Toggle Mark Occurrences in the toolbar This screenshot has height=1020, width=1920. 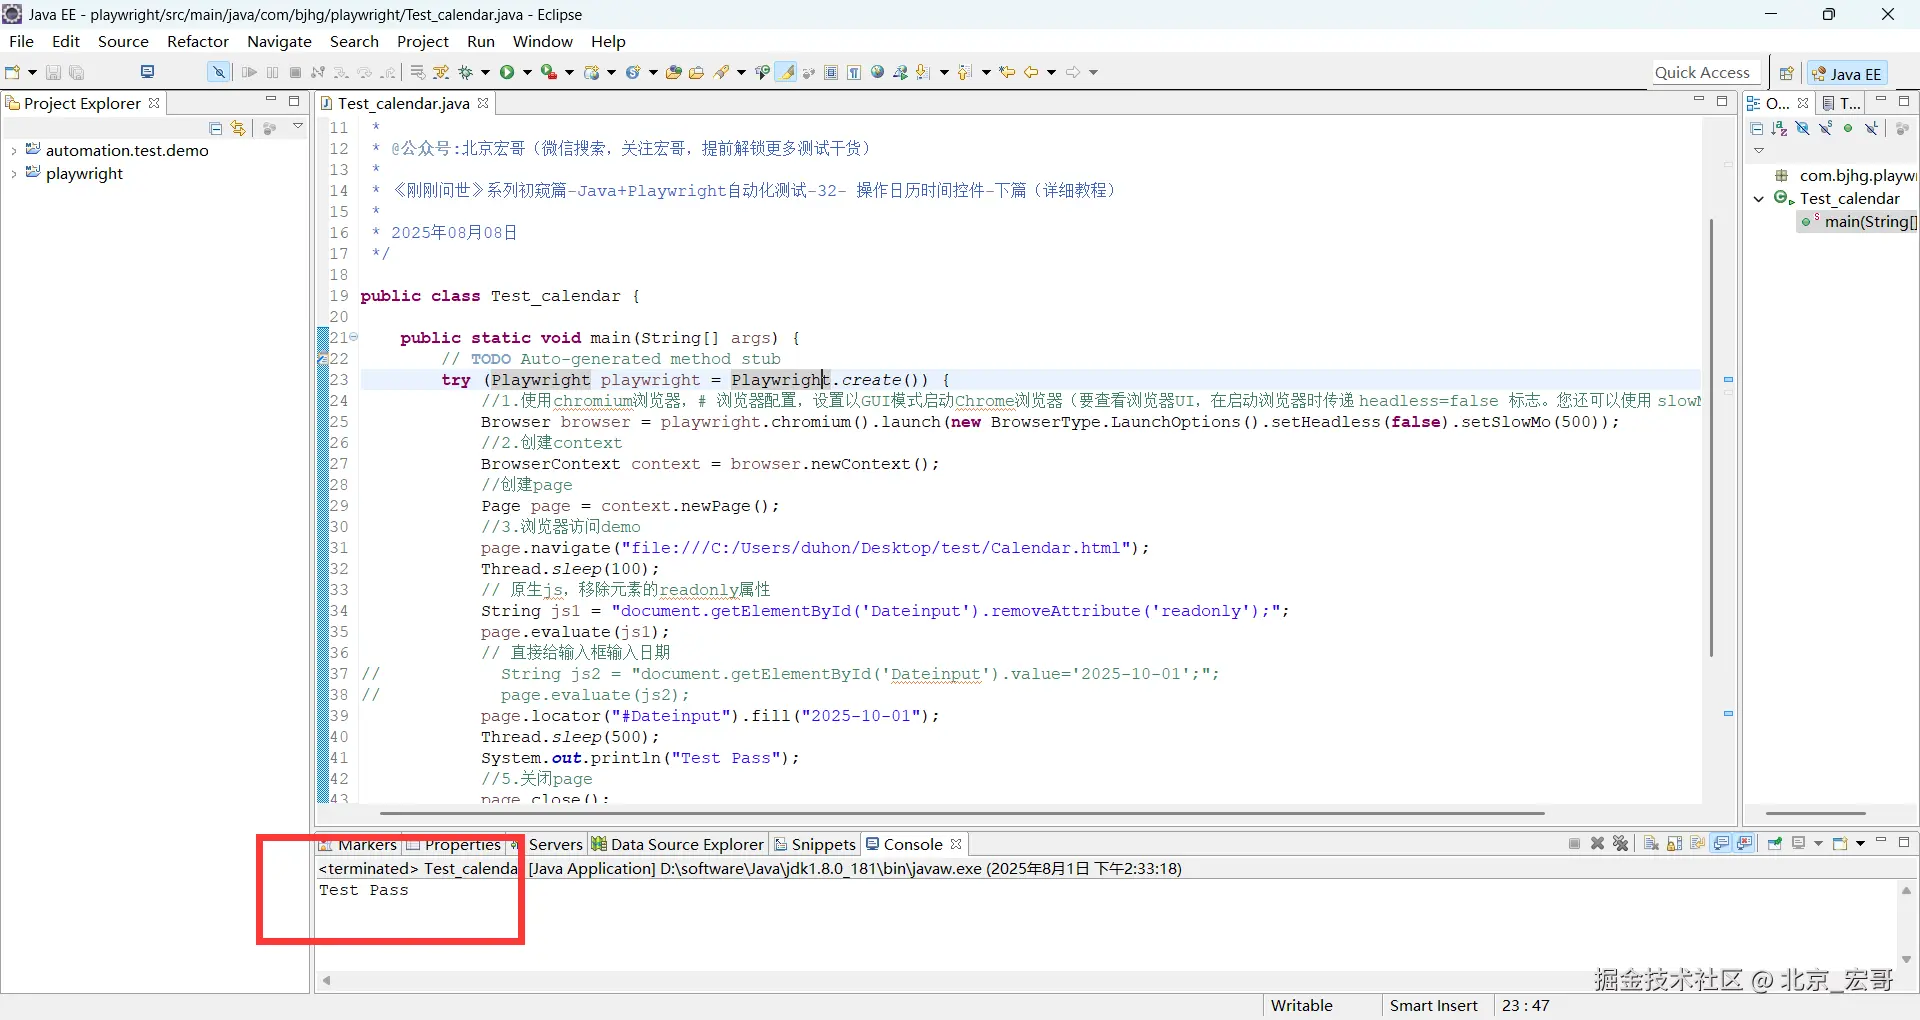(787, 72)
